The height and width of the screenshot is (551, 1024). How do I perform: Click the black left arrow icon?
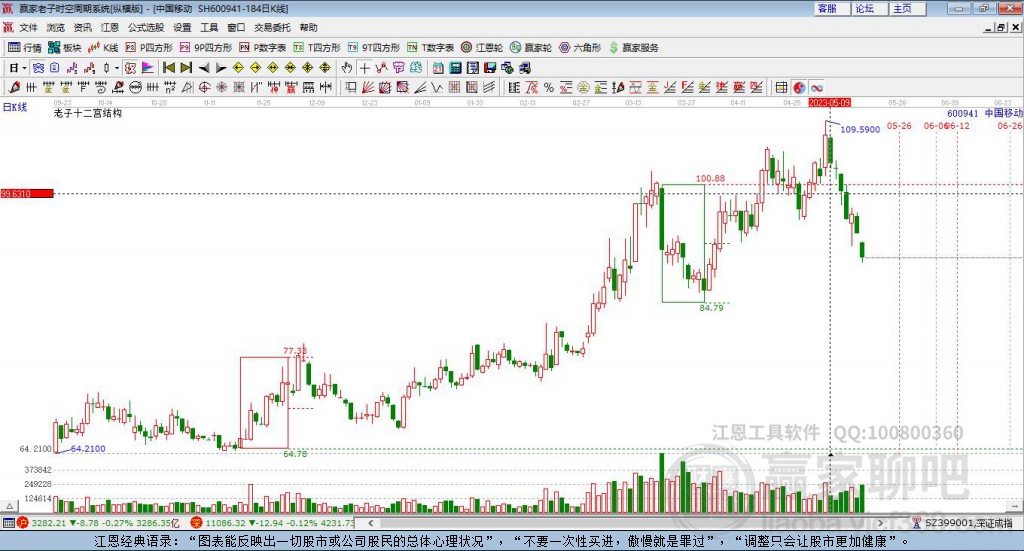(x=204, y=68)
